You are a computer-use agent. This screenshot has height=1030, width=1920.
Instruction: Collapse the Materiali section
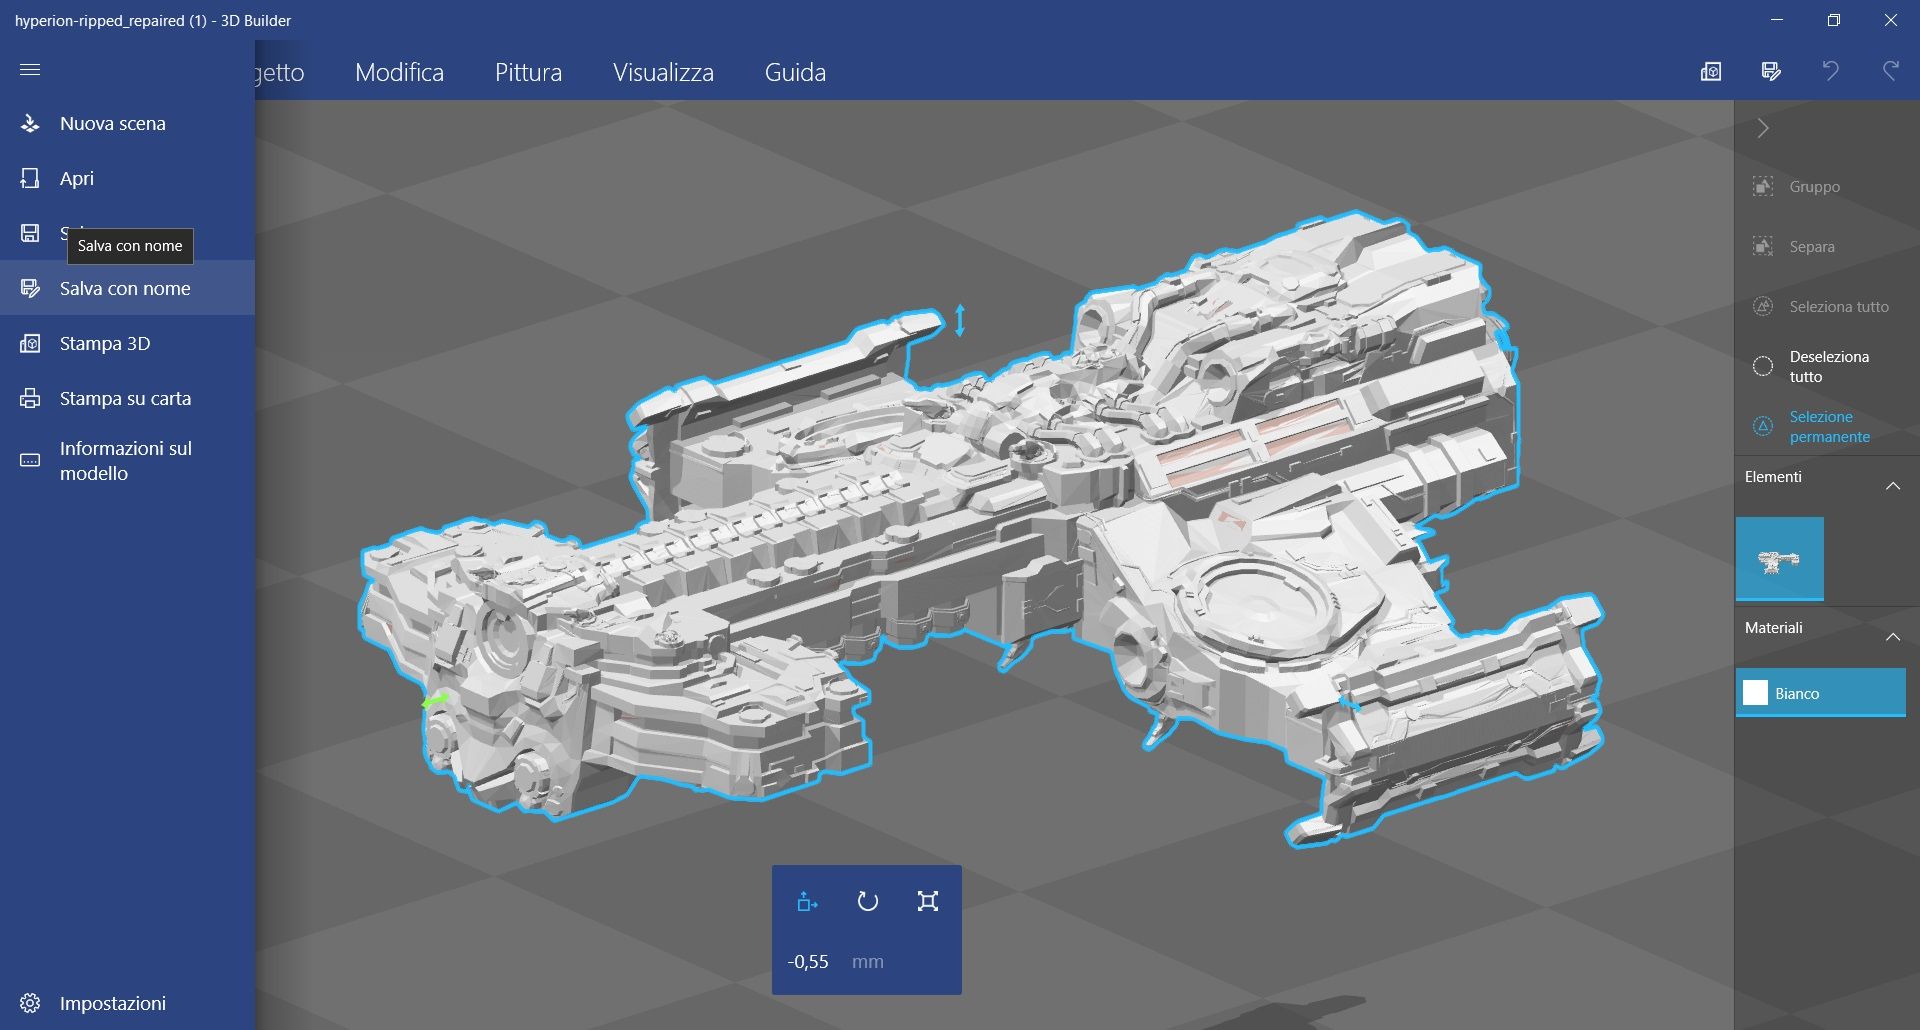(x=1893, y=637)
